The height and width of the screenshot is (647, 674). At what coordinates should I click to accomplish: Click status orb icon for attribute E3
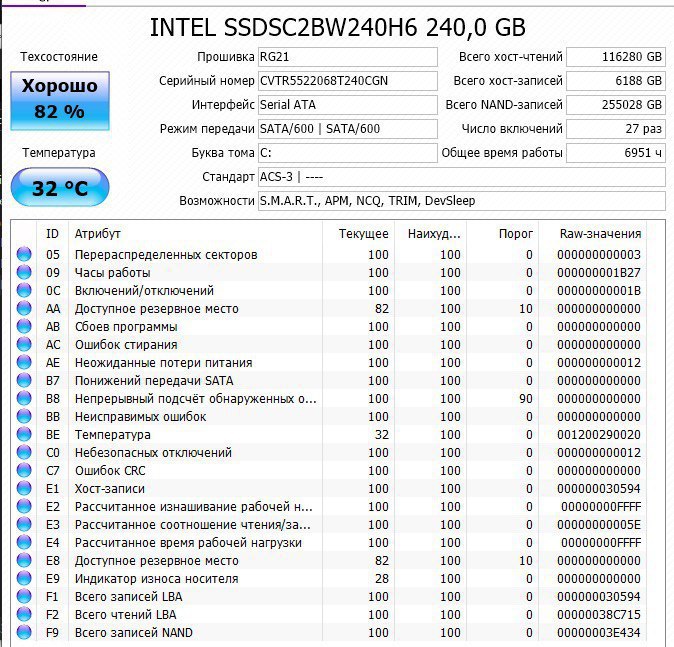[24, 524]
